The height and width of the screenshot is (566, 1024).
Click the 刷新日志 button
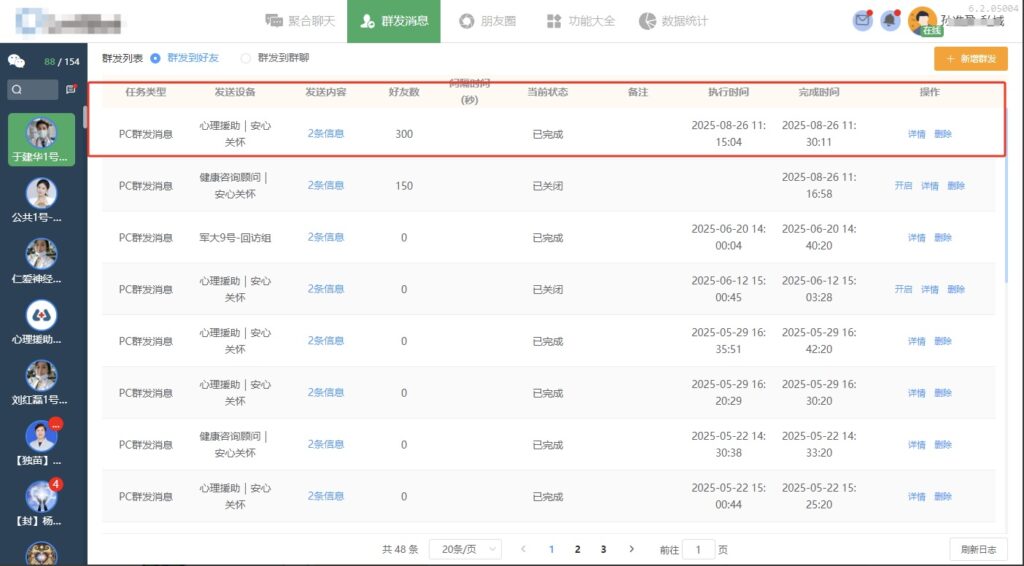[x=978, y=549]
